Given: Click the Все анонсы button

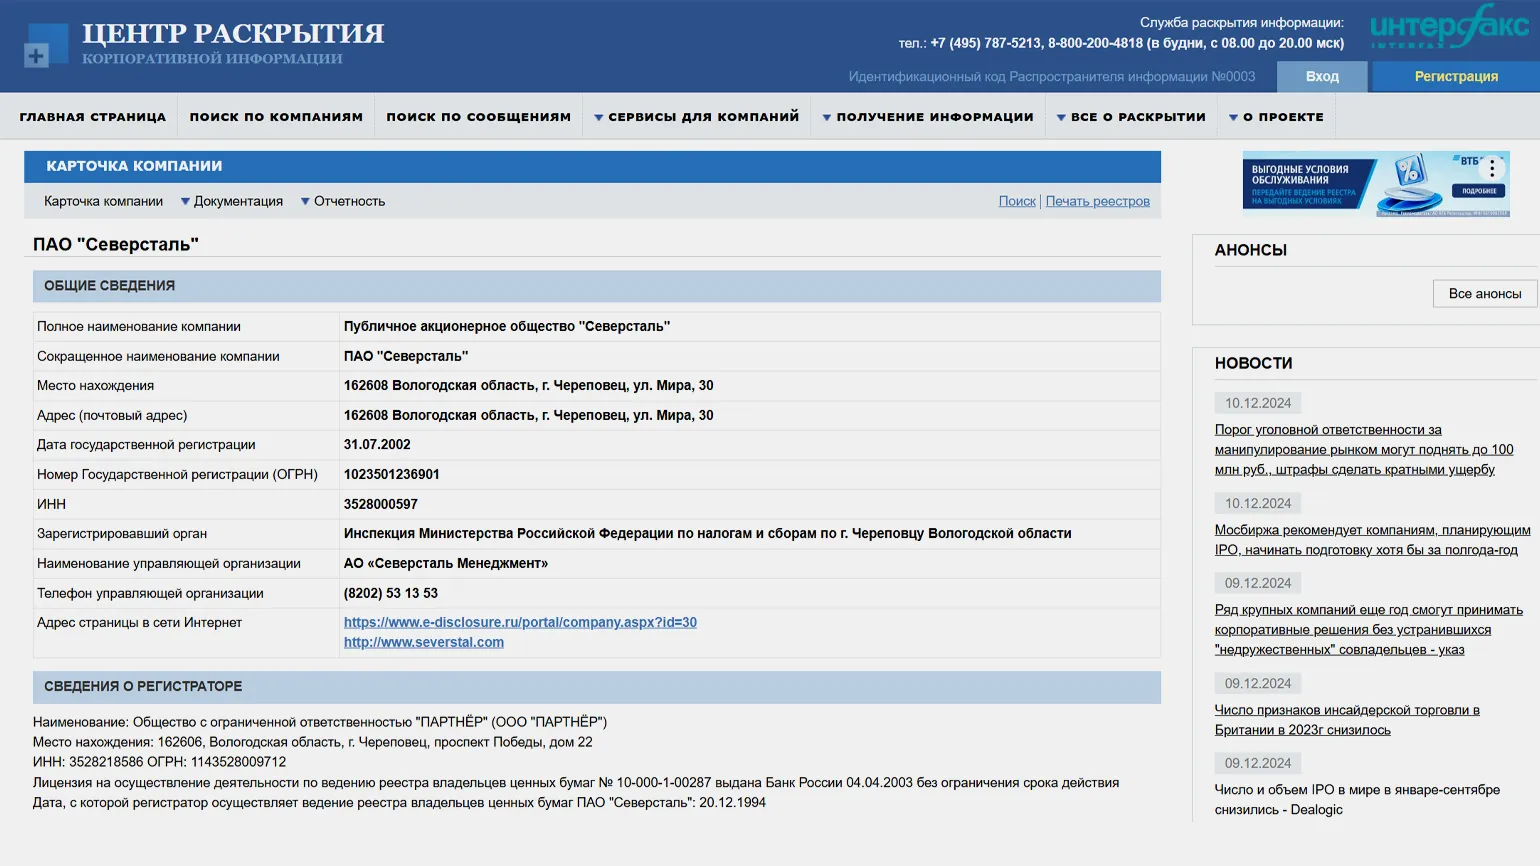Looking at the screenshot, I should pos(1484,294).
